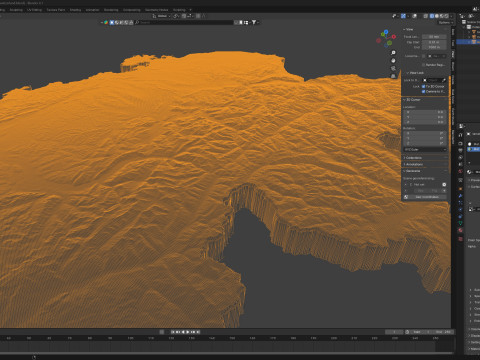Screen dimensions: 480x360
Task: Open the pivot point menu in viewport header
Action: [176, 16]
